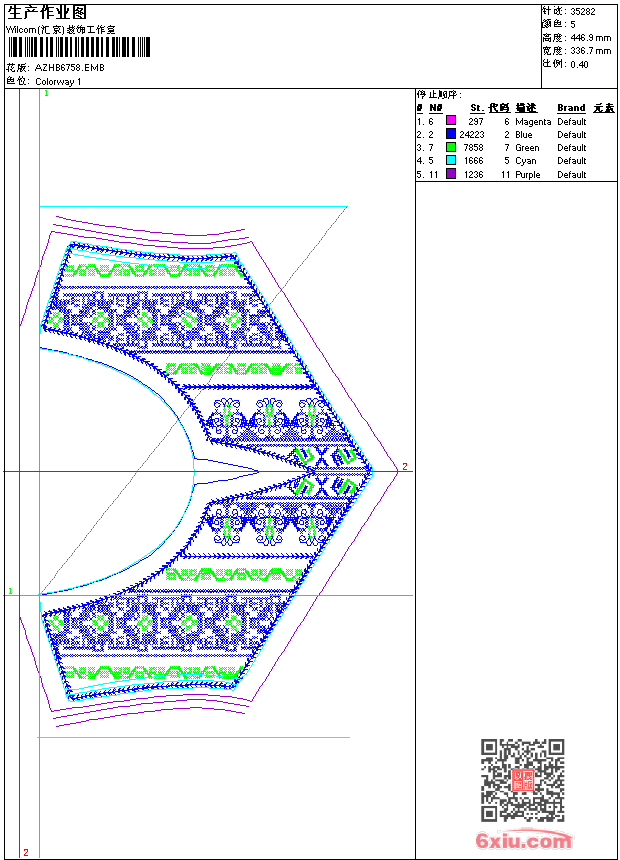This screenshot has height=860, width=620.
Task: Click the QR code image
Action: 523,780
